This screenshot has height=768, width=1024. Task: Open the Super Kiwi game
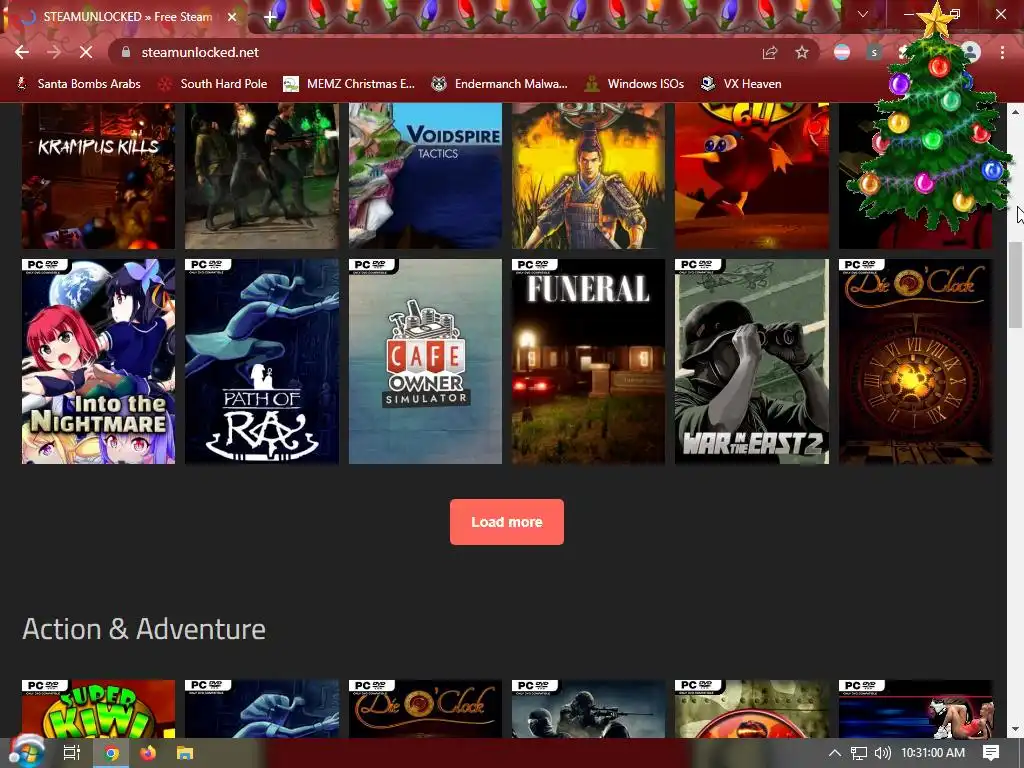coord(99,709)
